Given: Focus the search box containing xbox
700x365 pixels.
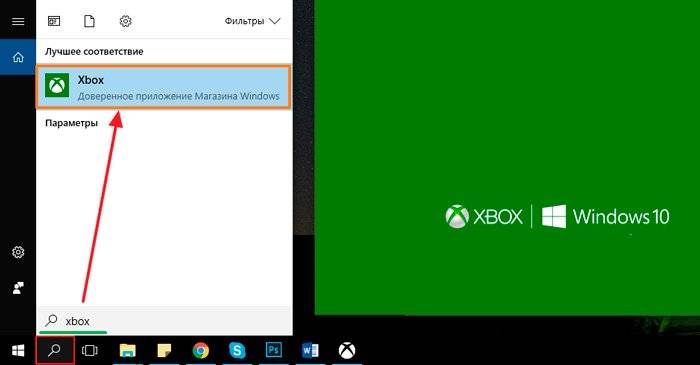Looking at the screenshot, I should pos(164,321).
